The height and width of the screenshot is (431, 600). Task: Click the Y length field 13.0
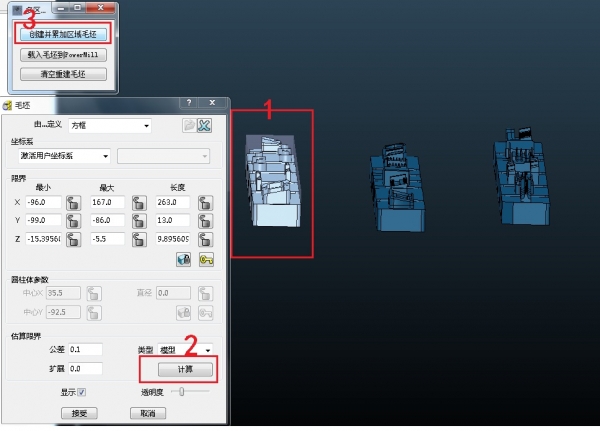point(173,220)
